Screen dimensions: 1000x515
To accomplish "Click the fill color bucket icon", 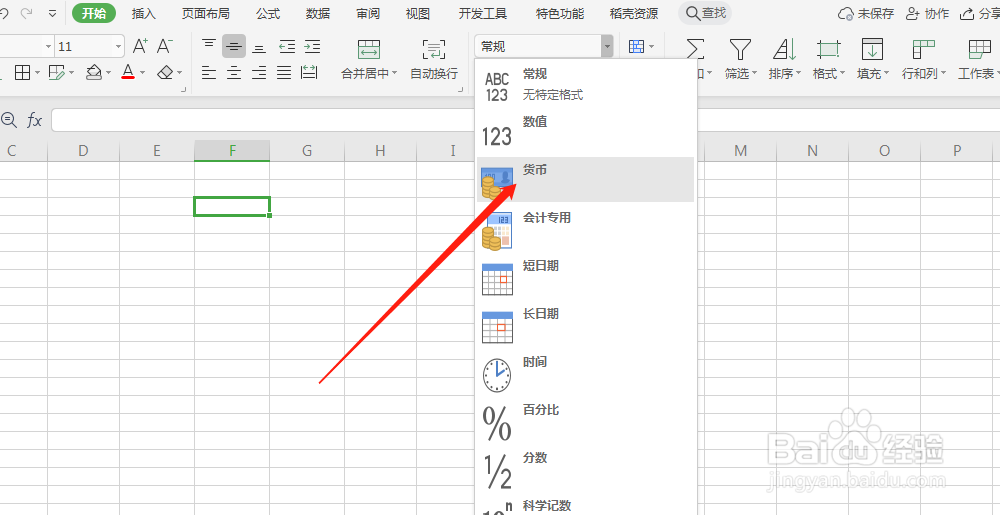I will coord(94,73).
